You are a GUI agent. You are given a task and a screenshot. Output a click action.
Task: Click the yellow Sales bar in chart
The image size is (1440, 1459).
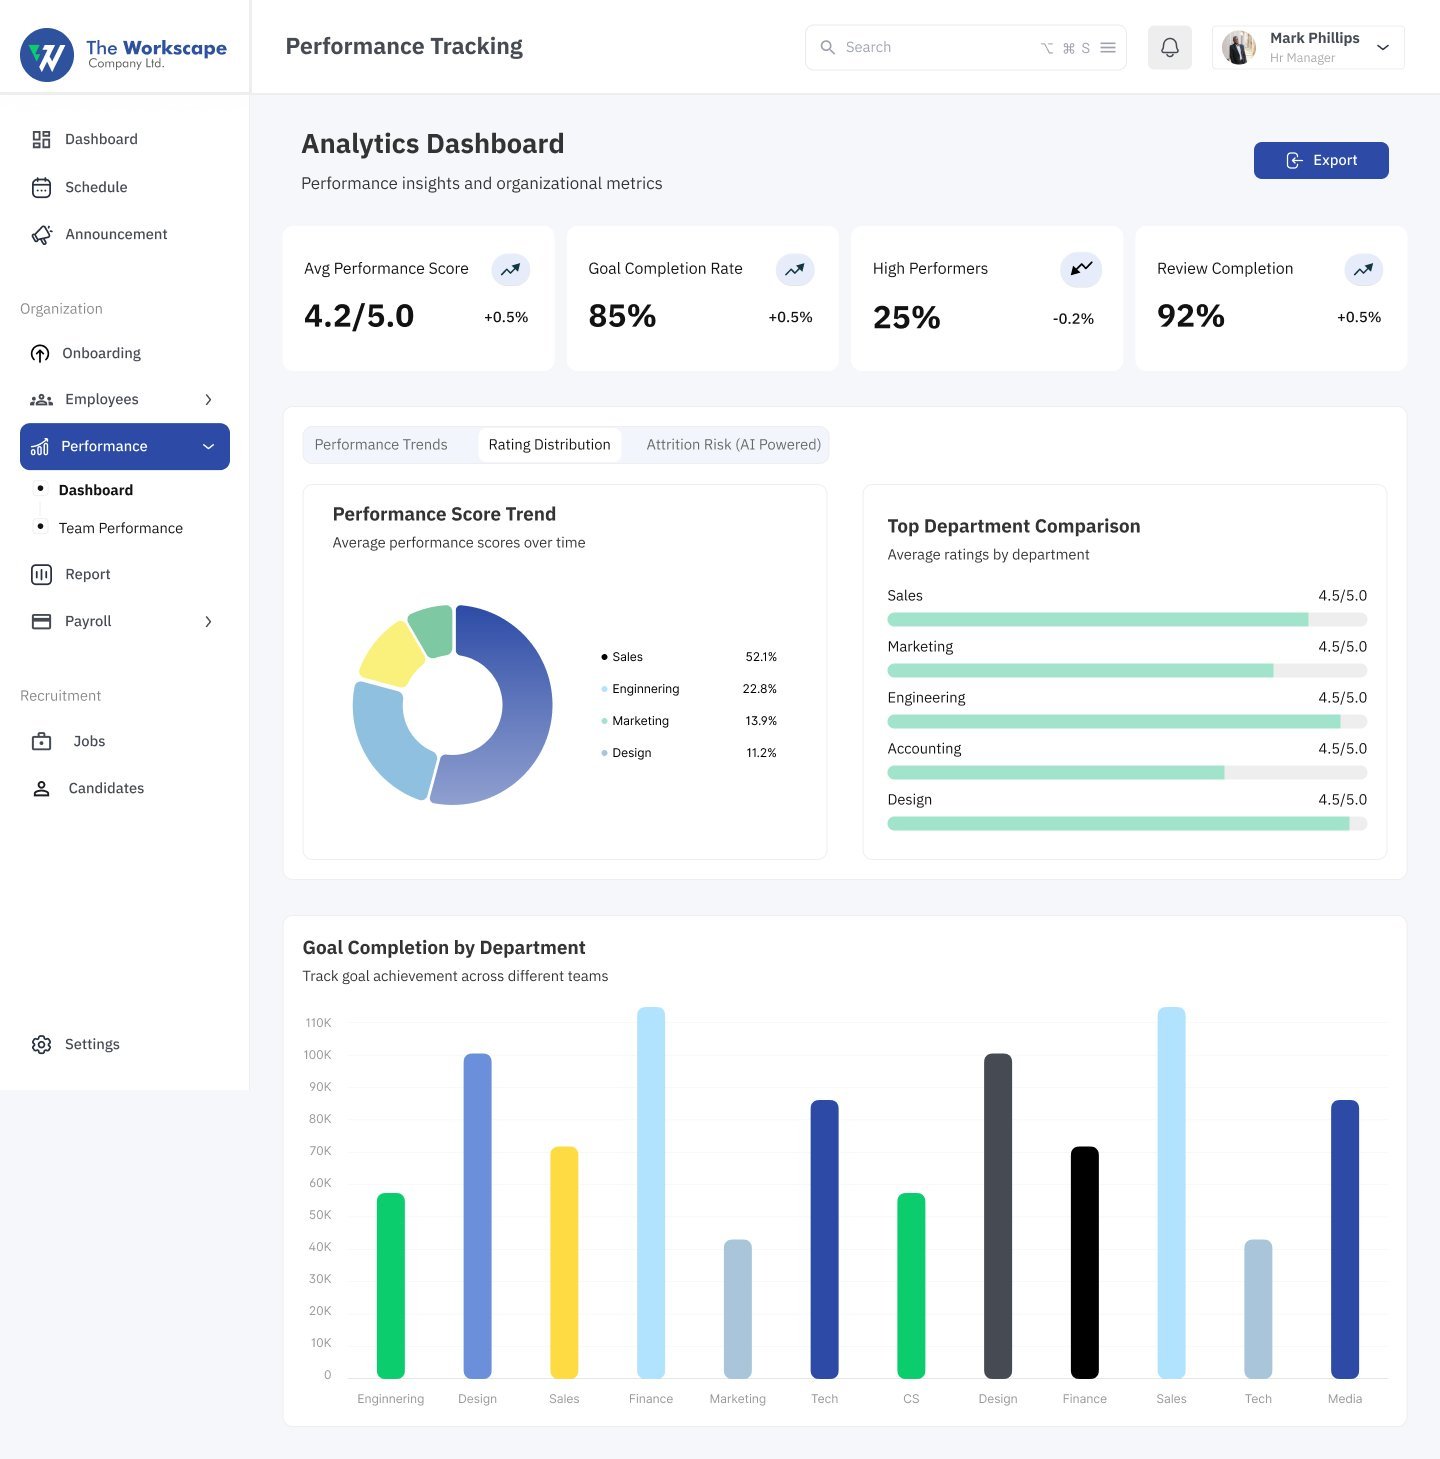point(564,1262)
